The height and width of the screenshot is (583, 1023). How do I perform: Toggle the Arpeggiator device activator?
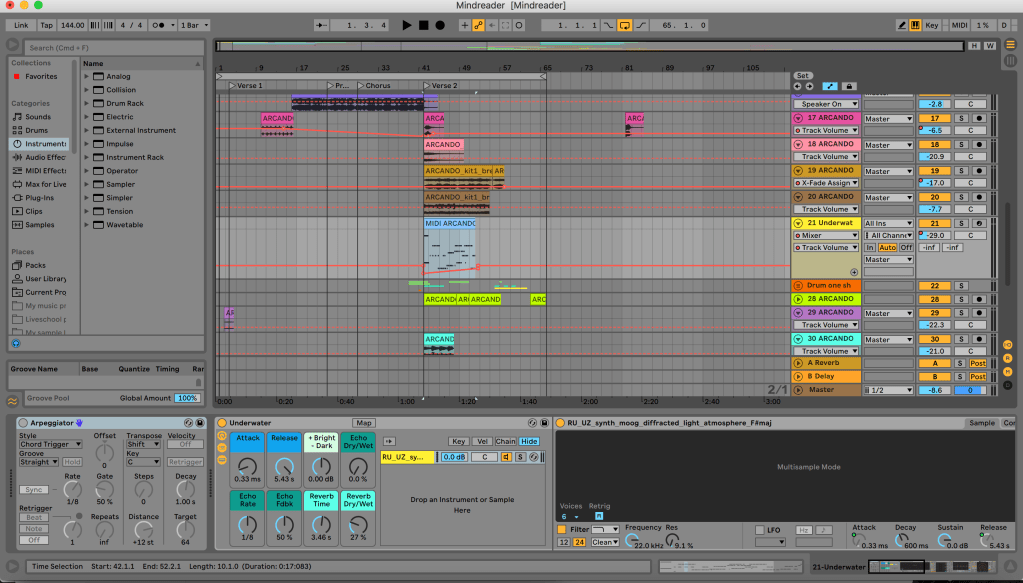tap(22, 423)
